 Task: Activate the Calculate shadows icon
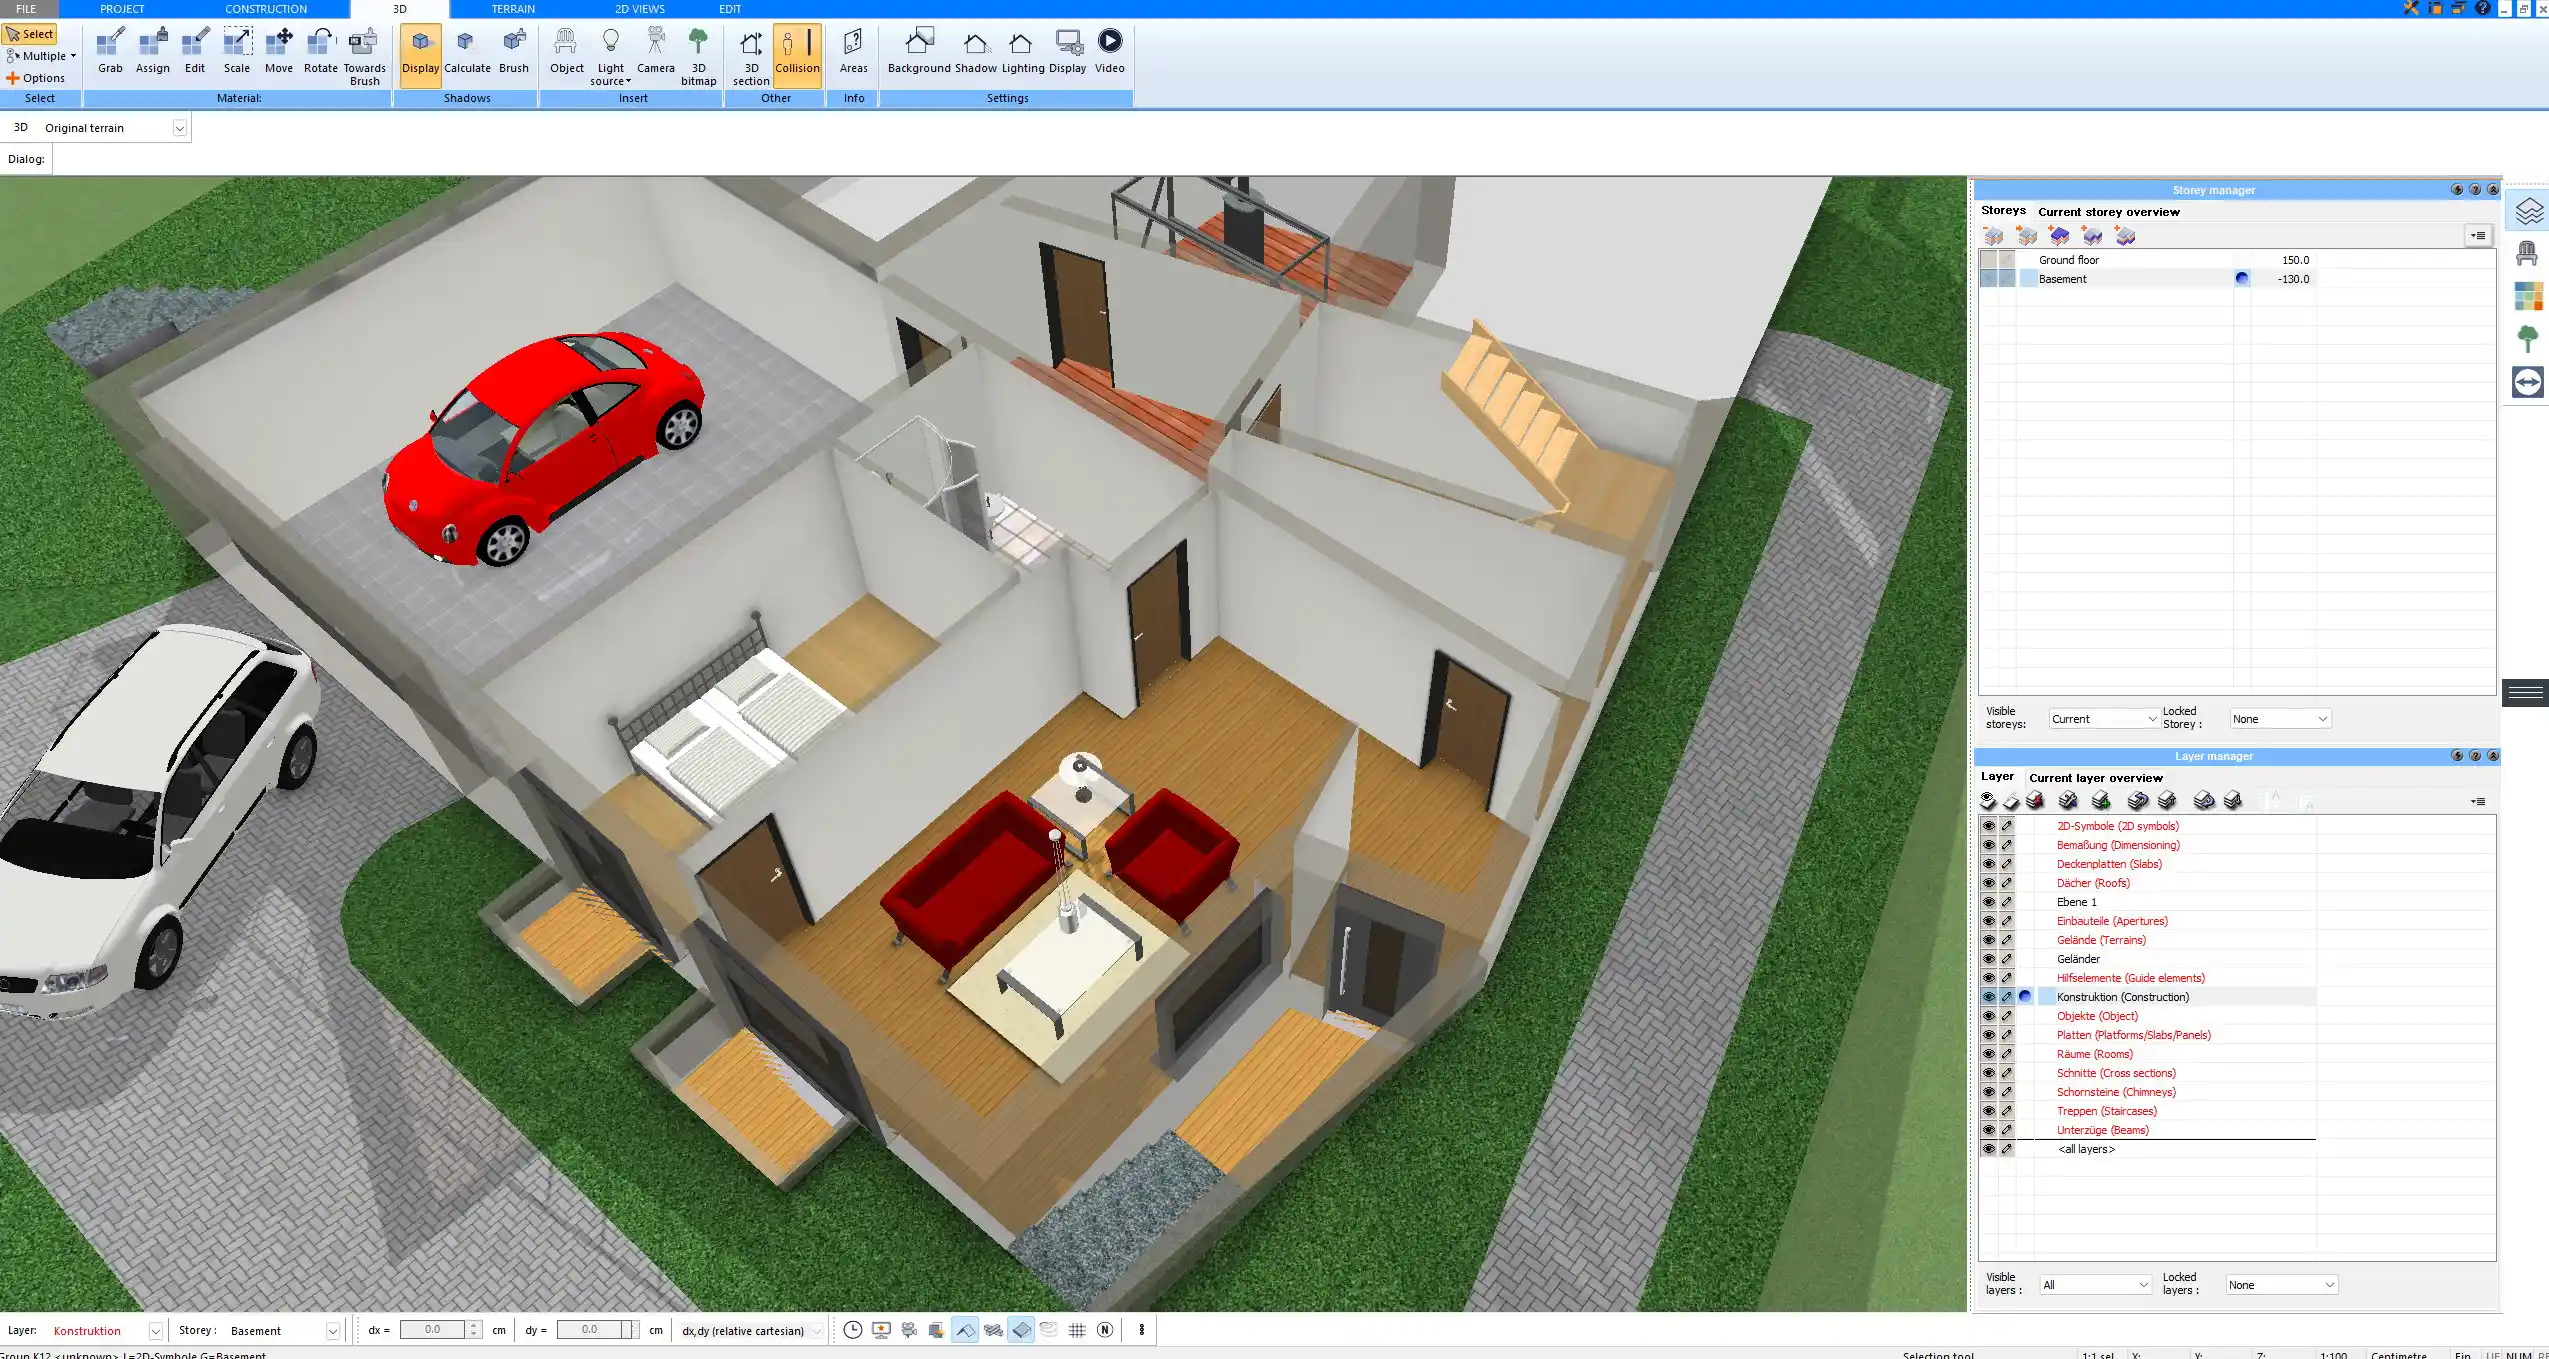coord(467,51)
